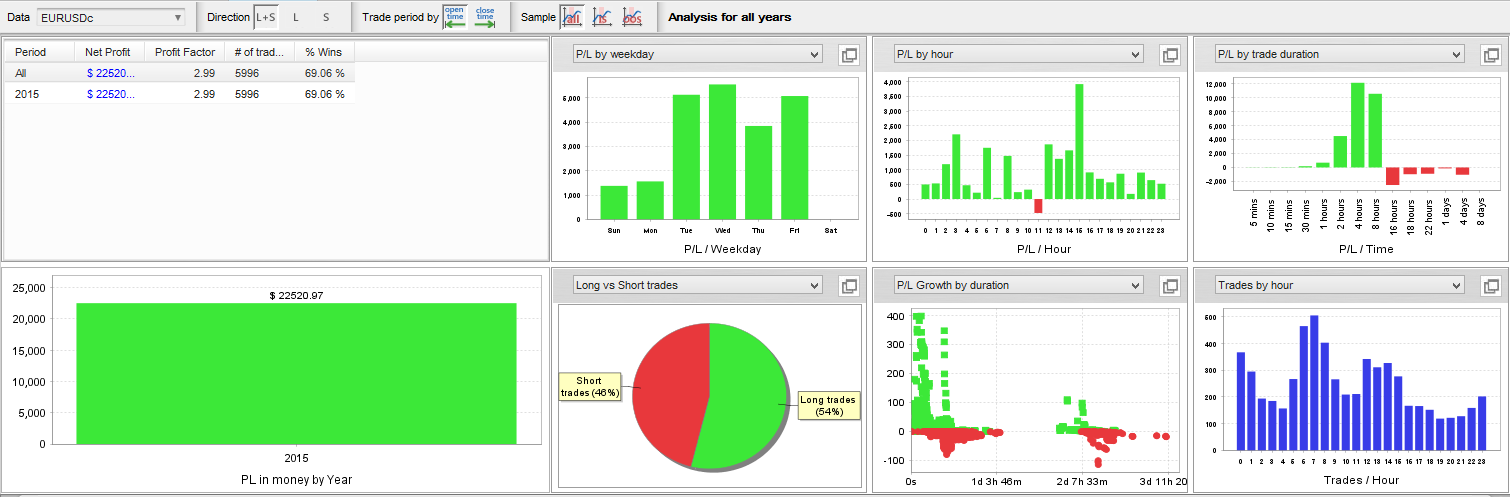
Task: Click the 'PL in money by Year' caption
Action: [x=297, y=479]
